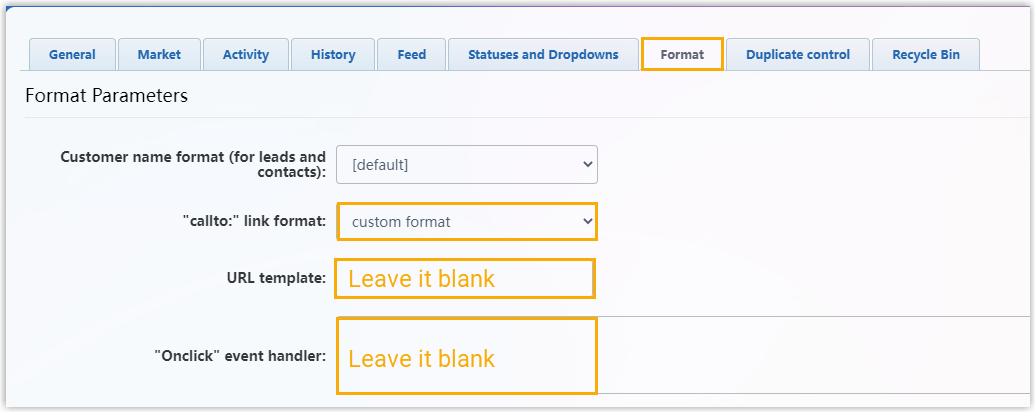Focus the URL template input field
The image size is (1036, 413).
click(x=466, y=279)
